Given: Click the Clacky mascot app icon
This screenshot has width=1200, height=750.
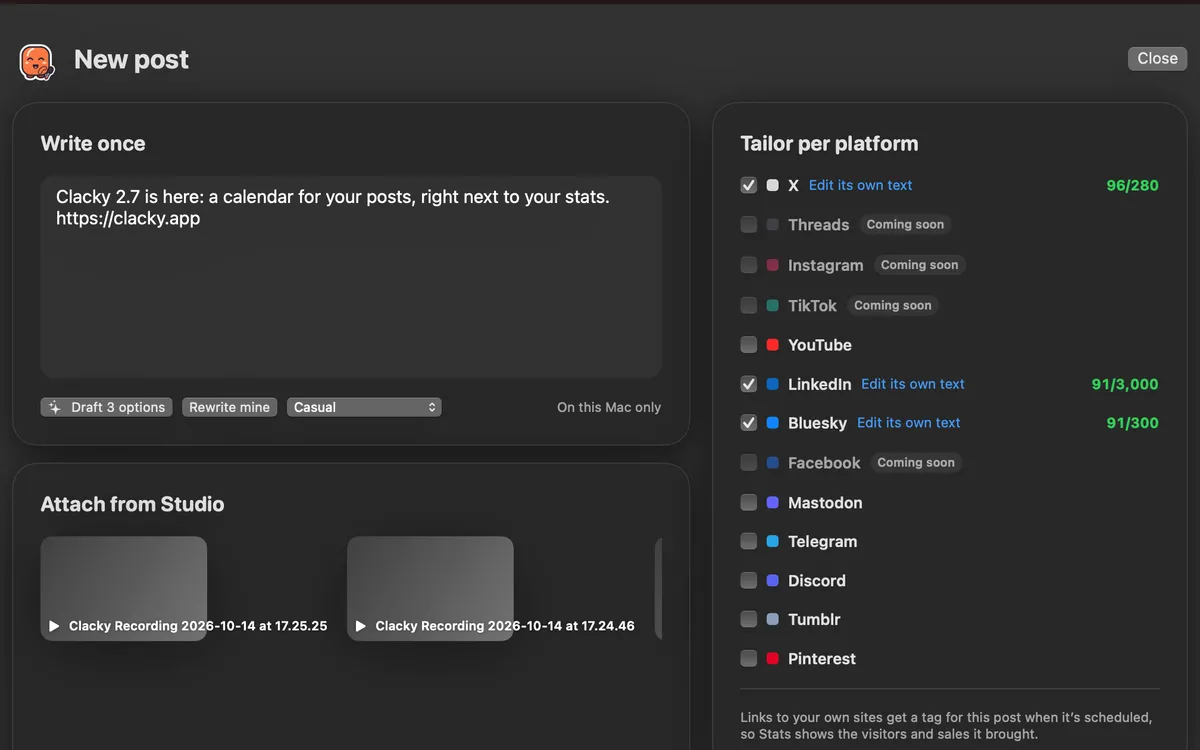Looking at the screenshot, I should 37,62.
